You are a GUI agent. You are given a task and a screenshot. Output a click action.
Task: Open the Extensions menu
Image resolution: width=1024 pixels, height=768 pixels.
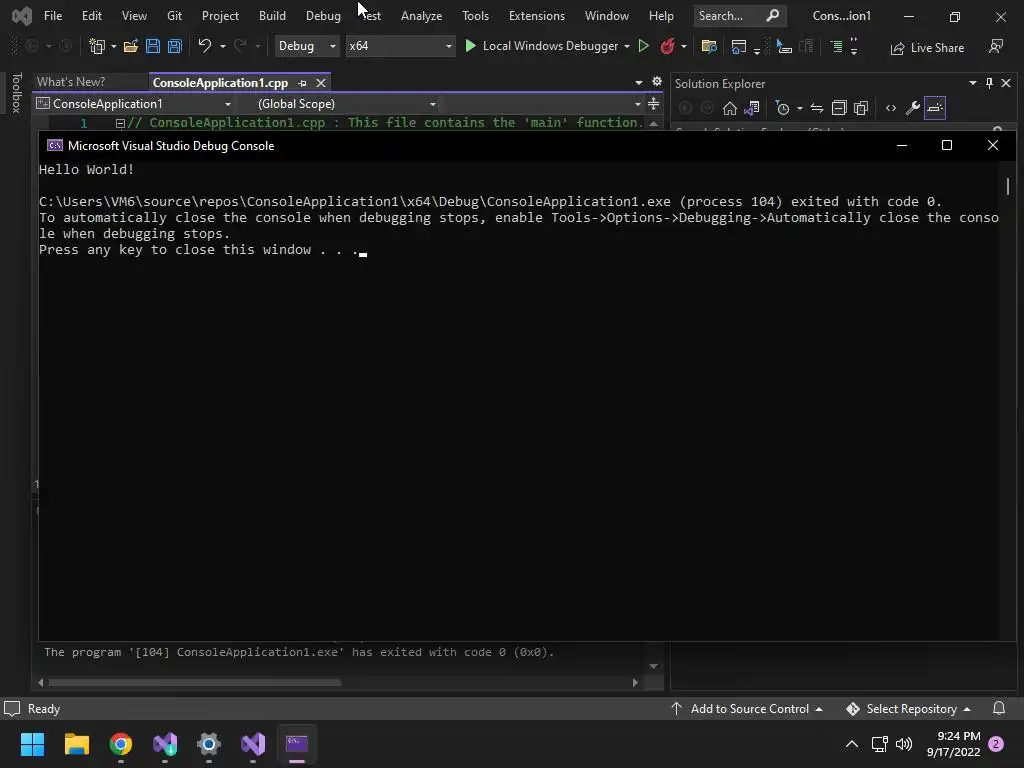point(537,16)
